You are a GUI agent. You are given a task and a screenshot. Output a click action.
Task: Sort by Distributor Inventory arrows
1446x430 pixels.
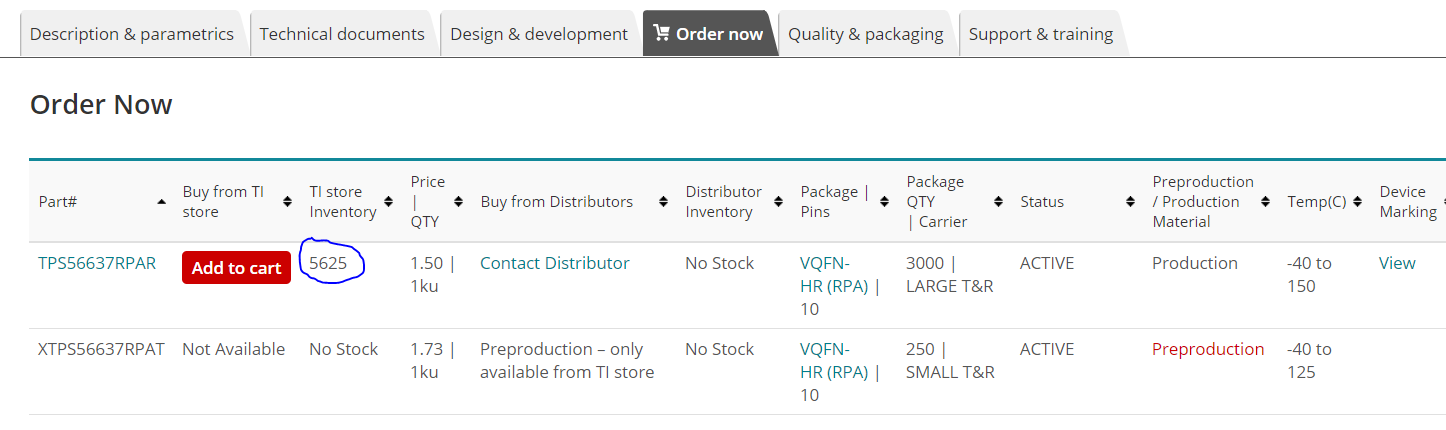(x=778, y=202)
